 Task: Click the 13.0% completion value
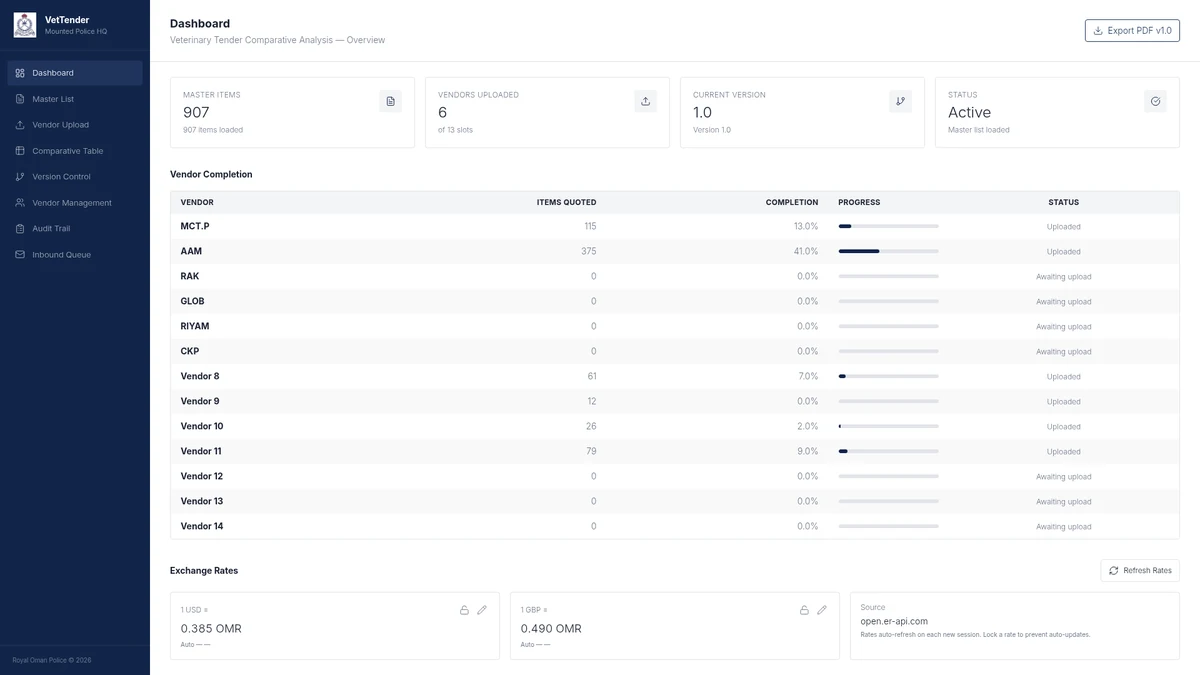coord(806,226)
